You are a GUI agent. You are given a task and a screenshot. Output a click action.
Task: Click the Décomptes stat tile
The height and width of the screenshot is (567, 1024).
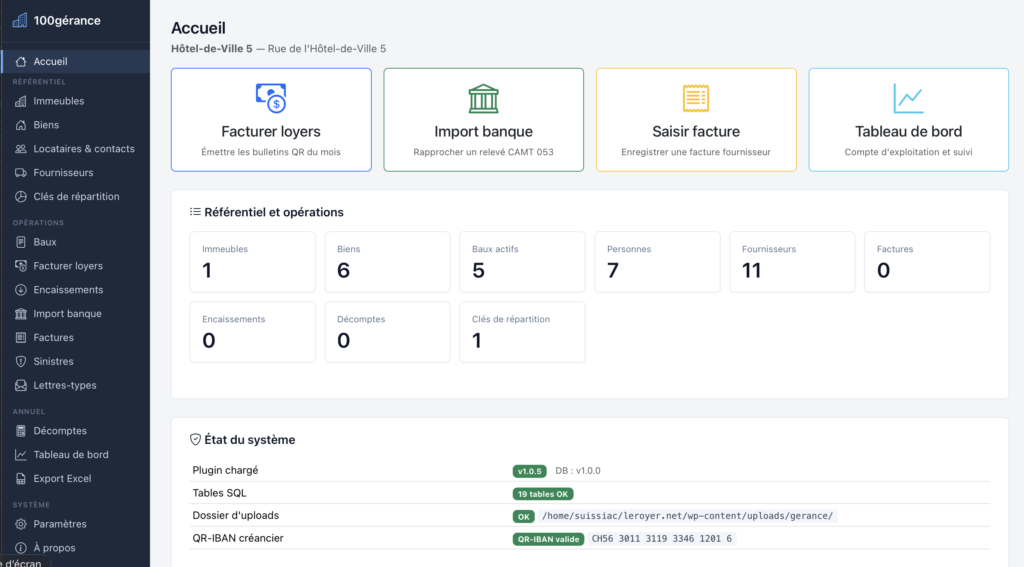387,332
